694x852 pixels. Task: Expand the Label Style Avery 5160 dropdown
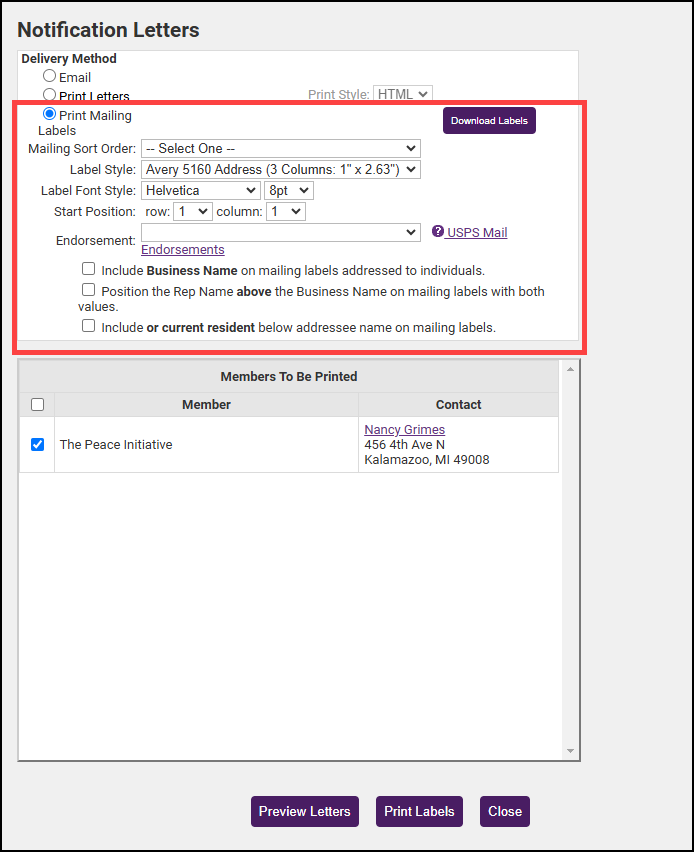click(x=280, y=170)
